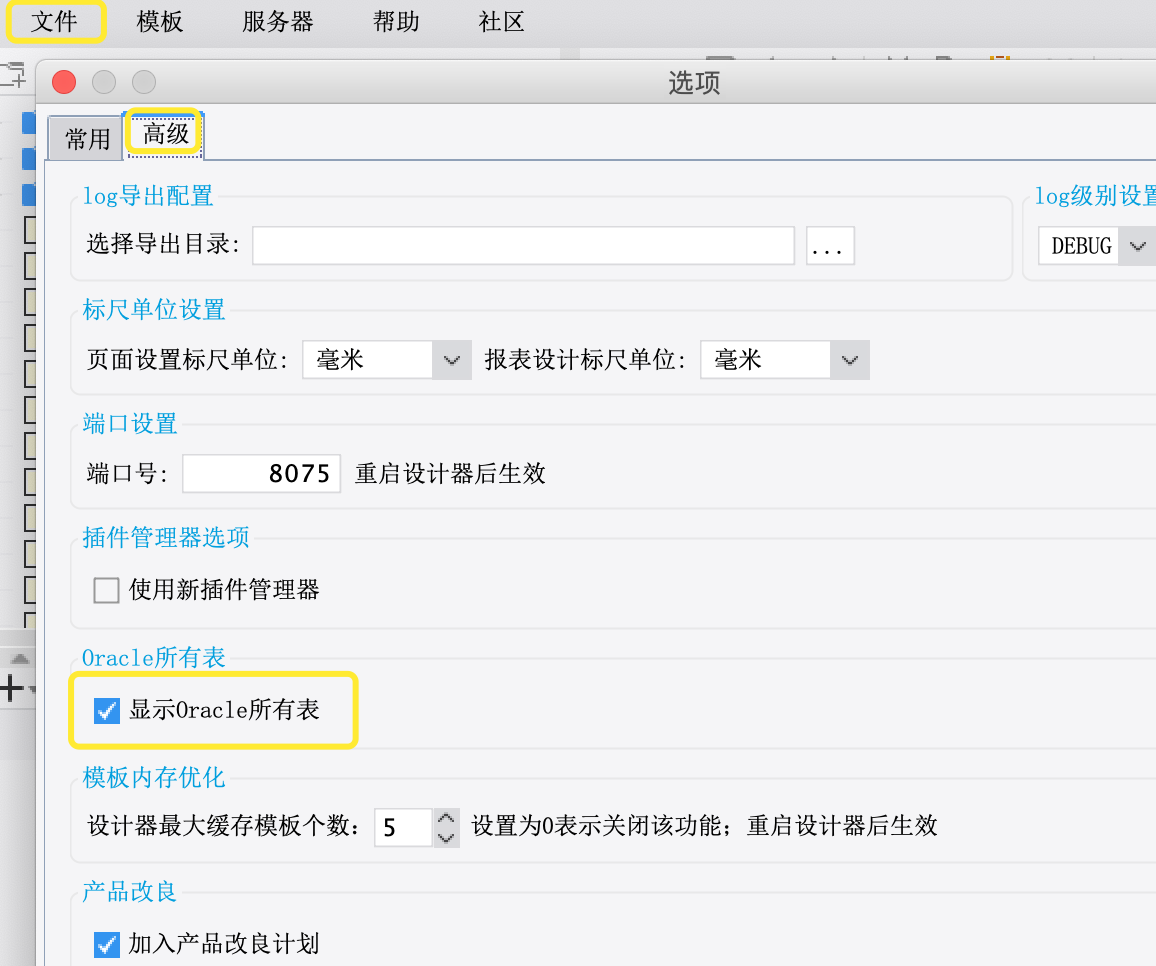
Task: Open the 服务器 menu
Action: [277, 21]
